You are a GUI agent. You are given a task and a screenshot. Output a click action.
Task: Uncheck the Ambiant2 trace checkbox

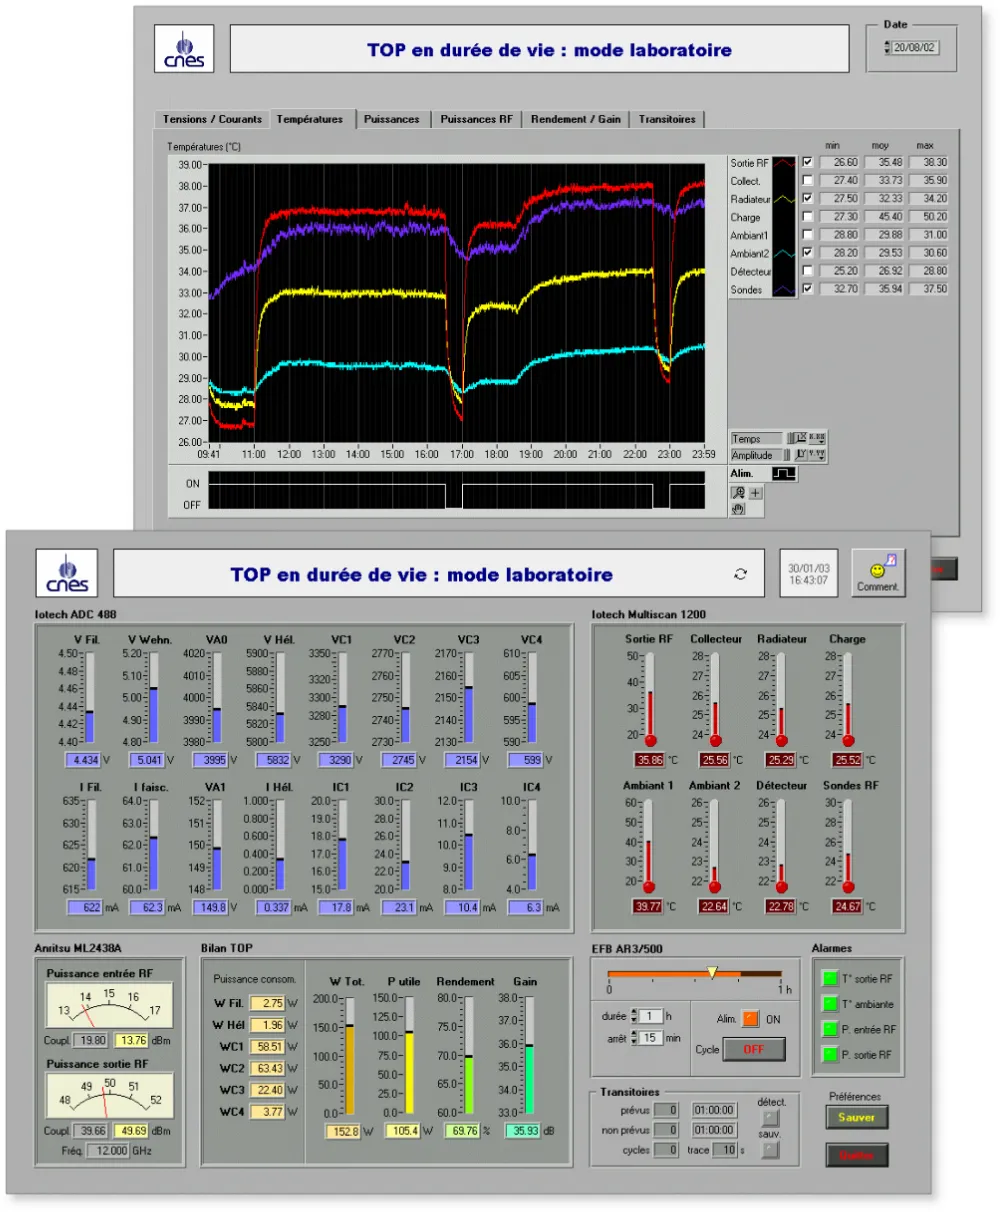click(808, 253)
